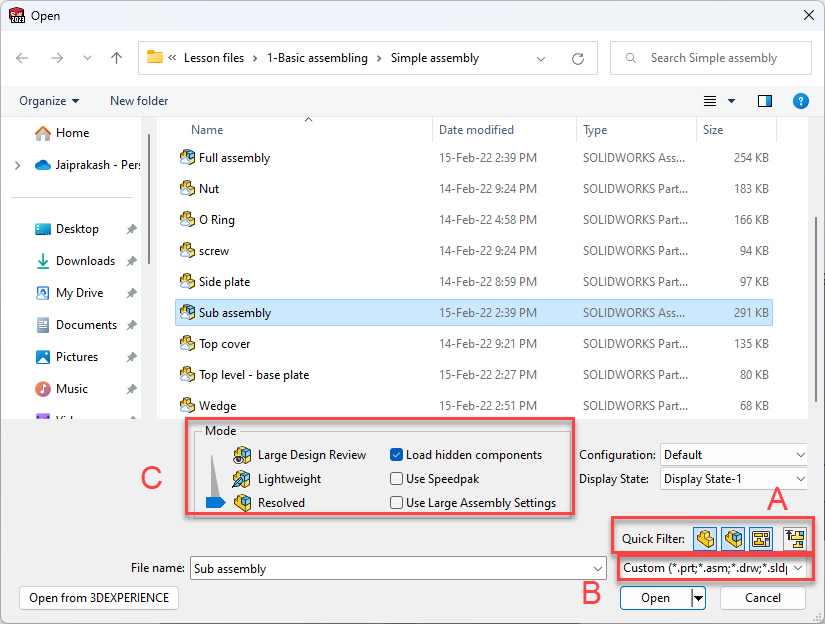Uncheck Load hidden components
The height and width of the screenshot is (624, 825).
[x=397, y=455]
